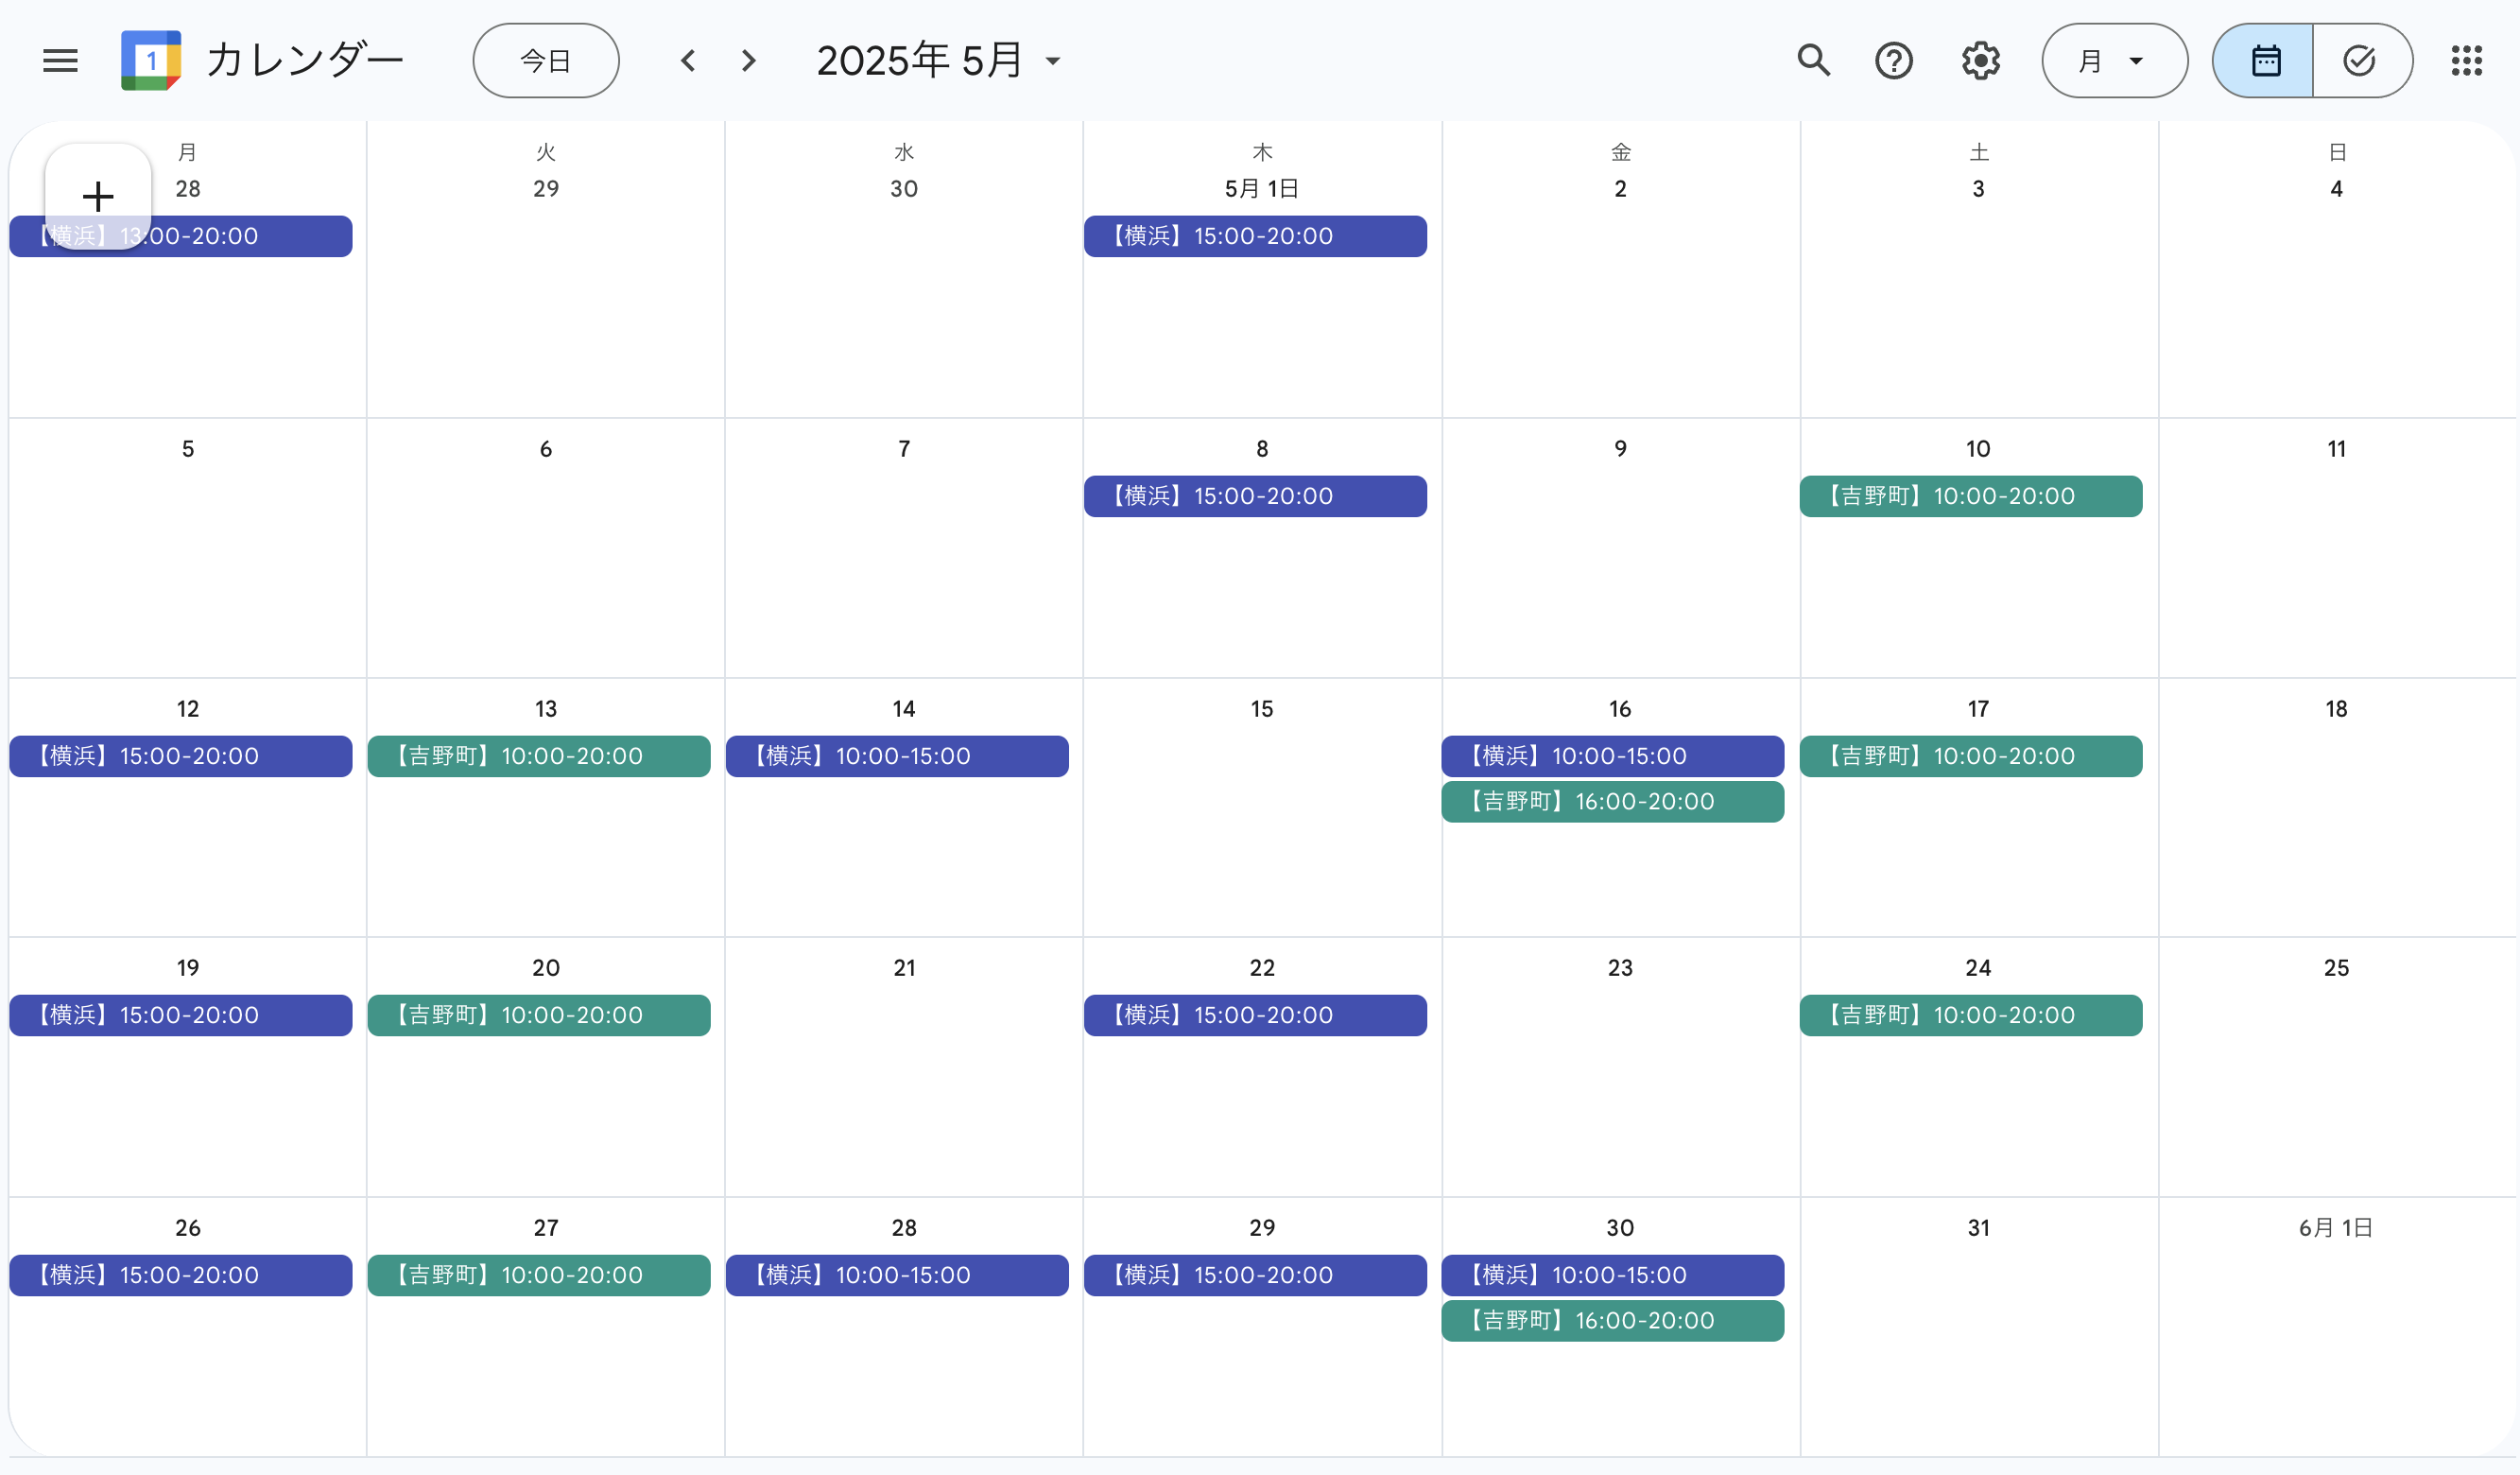The width and height of the screenshot is (2520, 1475).
Task: Open 【横浜】15:00-20:00 event on day 12
Action: coord(181,756)
